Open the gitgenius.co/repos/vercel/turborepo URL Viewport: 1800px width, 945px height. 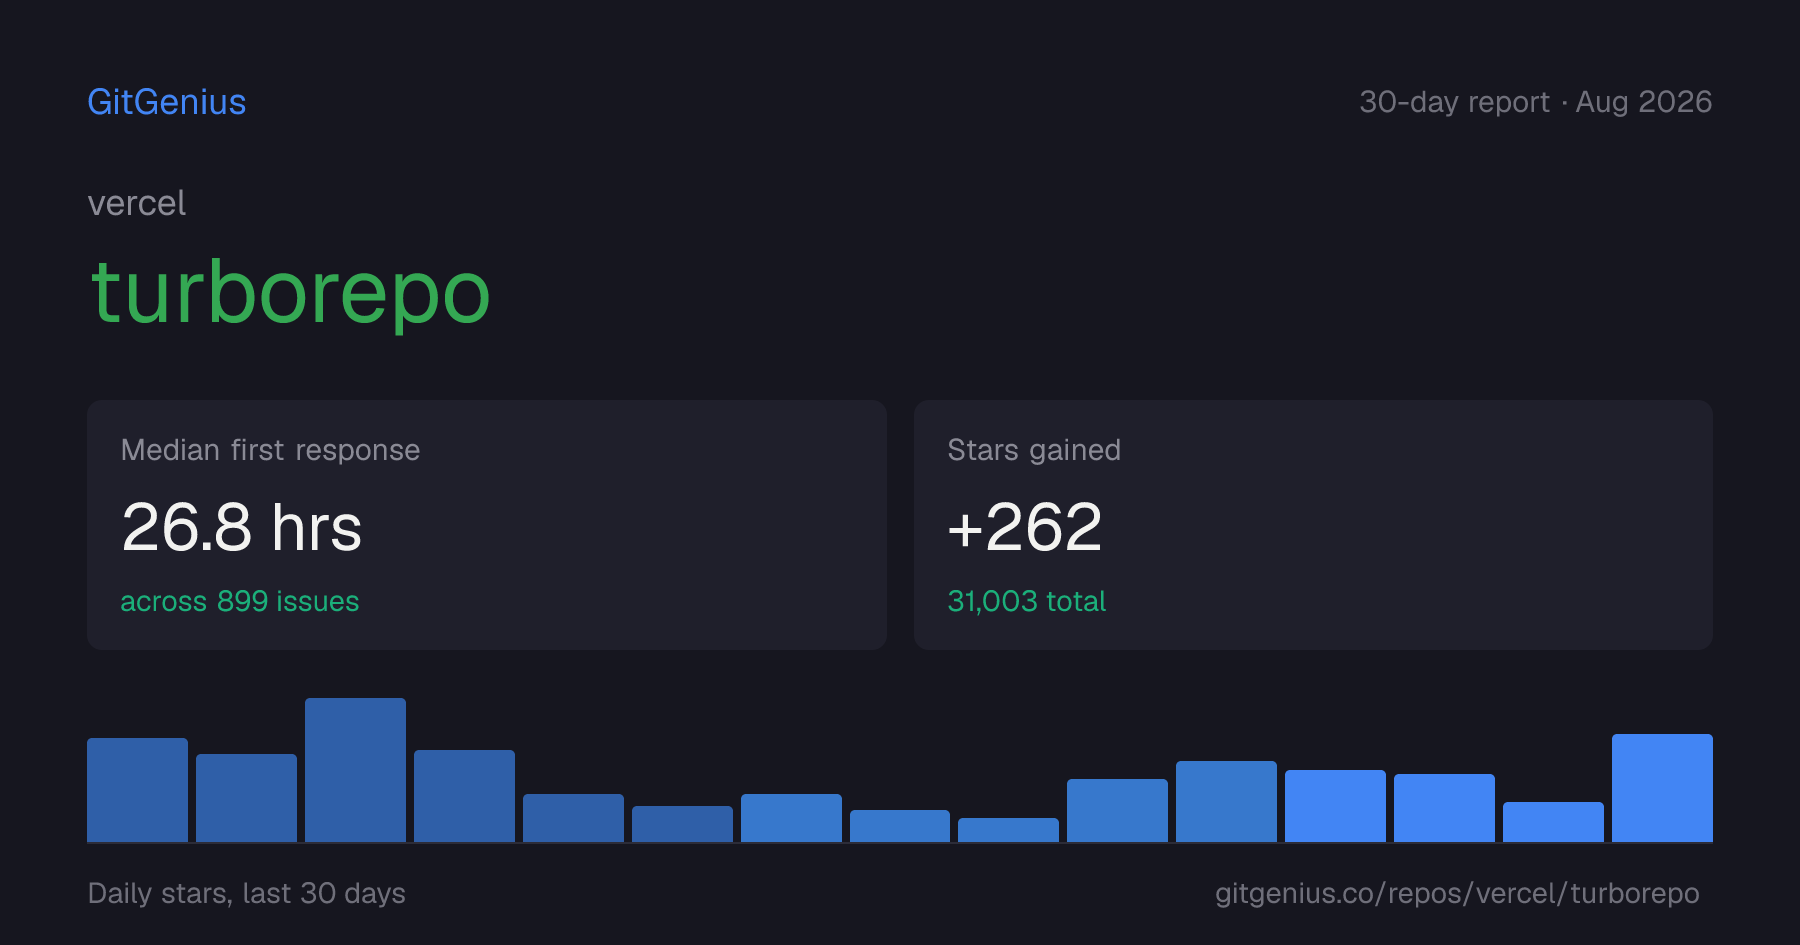coord(1457,893)
